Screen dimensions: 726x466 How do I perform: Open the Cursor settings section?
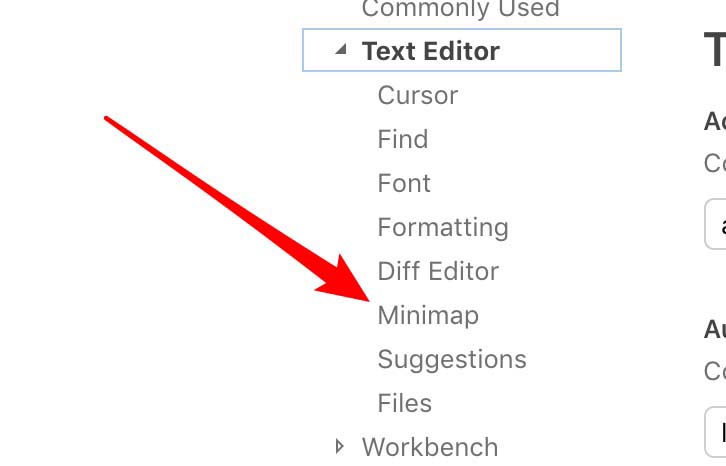[x=417, y=96]
